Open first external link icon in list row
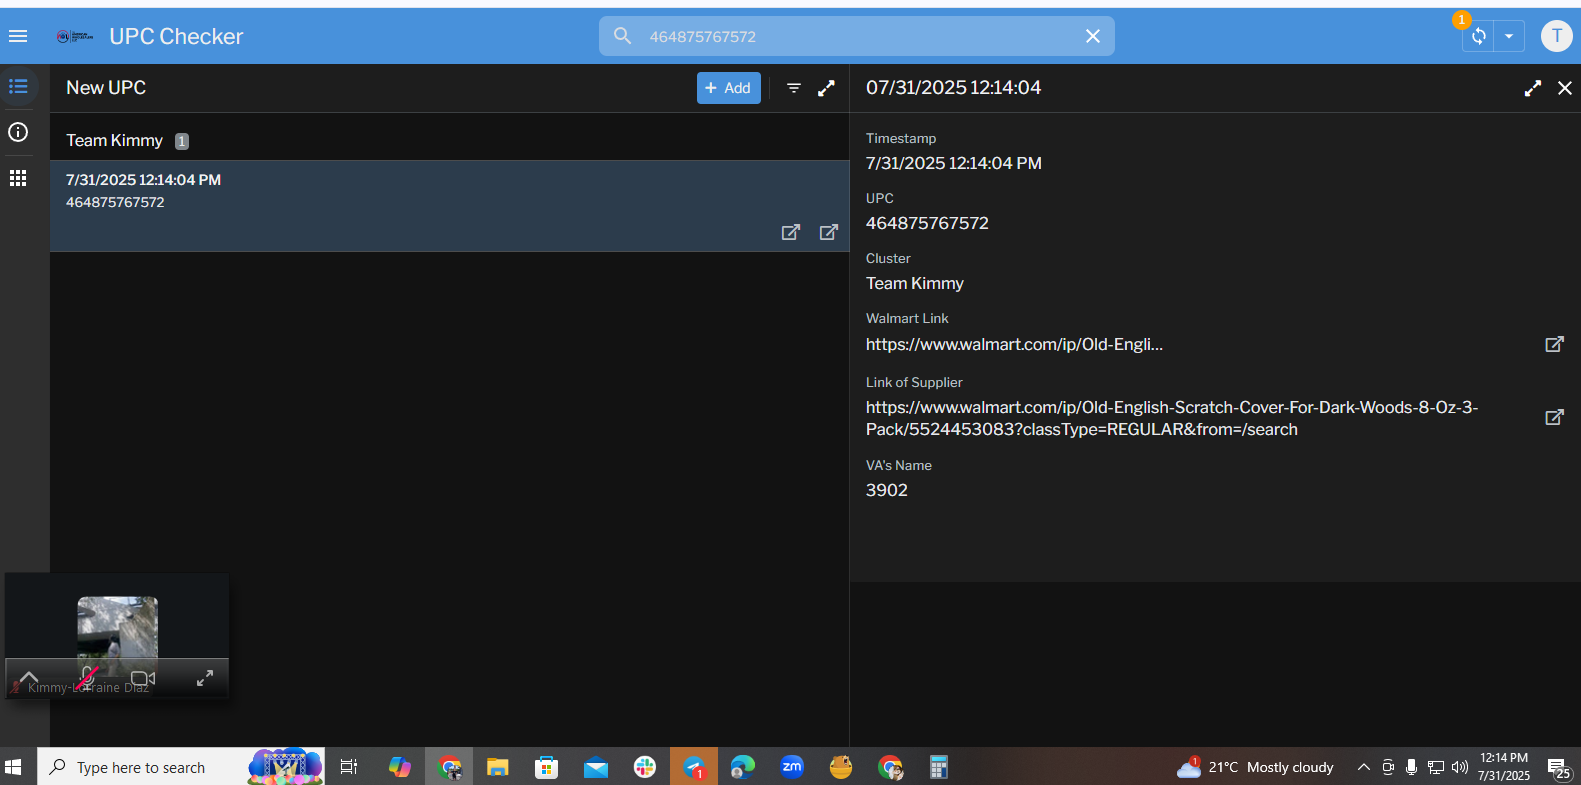Image resolution: width=1581 pixels, height=785 pixels. pyautogui.click(x=791, y=232)
